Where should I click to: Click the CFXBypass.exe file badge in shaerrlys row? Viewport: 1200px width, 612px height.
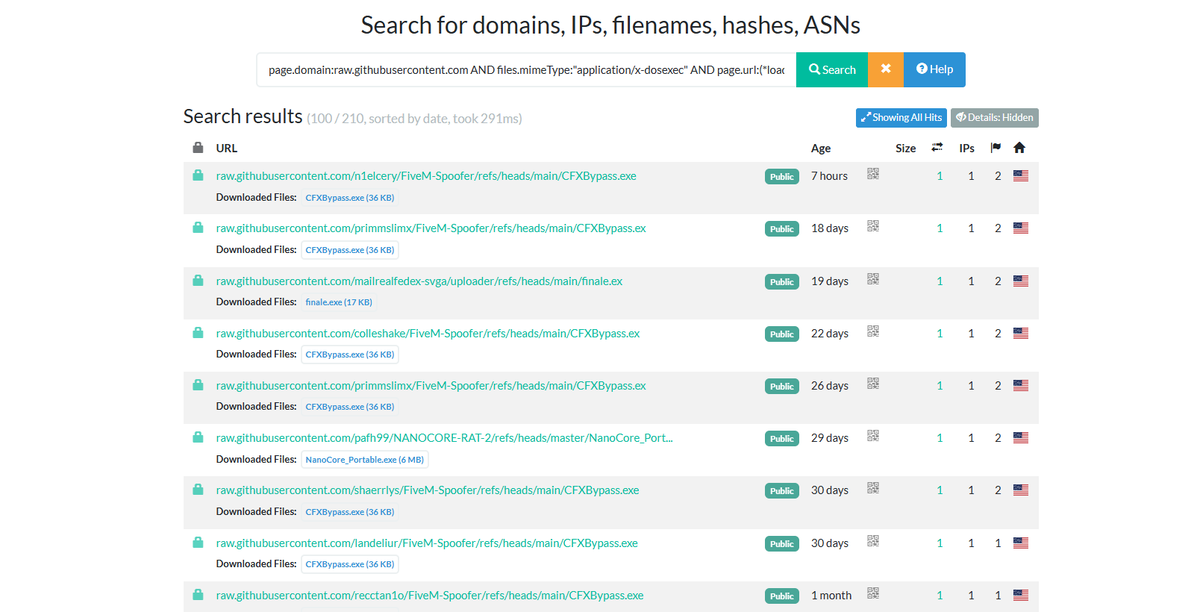coord(349,512)
